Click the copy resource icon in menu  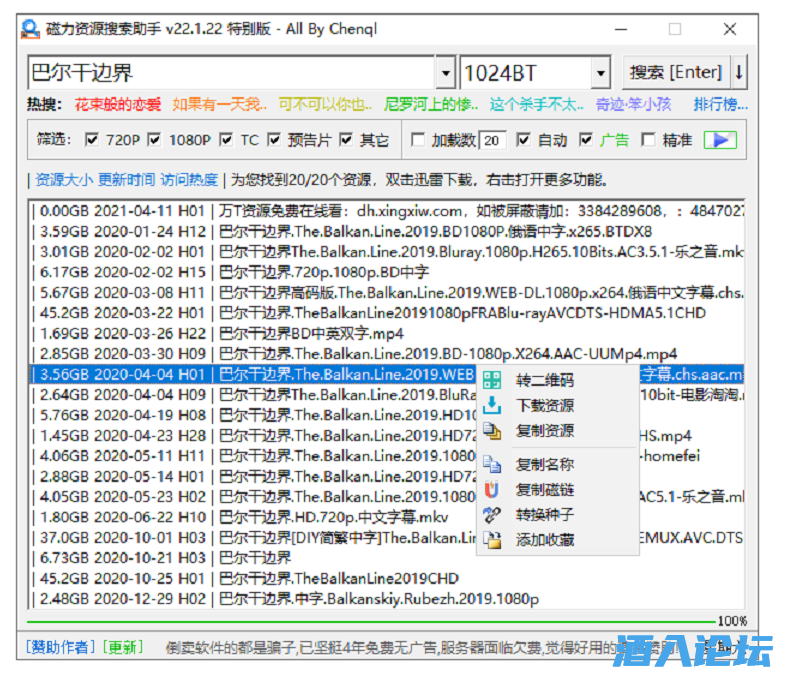(491, 431)
